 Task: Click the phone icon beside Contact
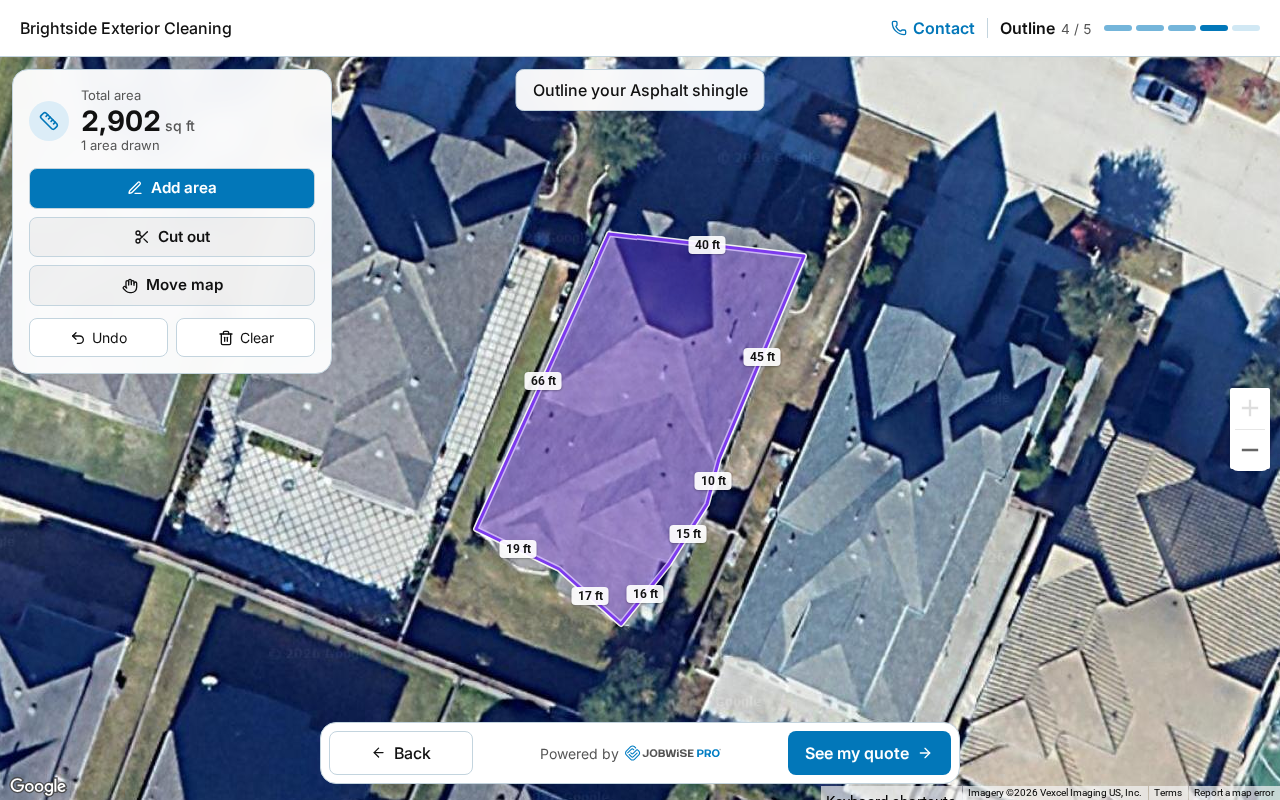click(x=899, y=28)
